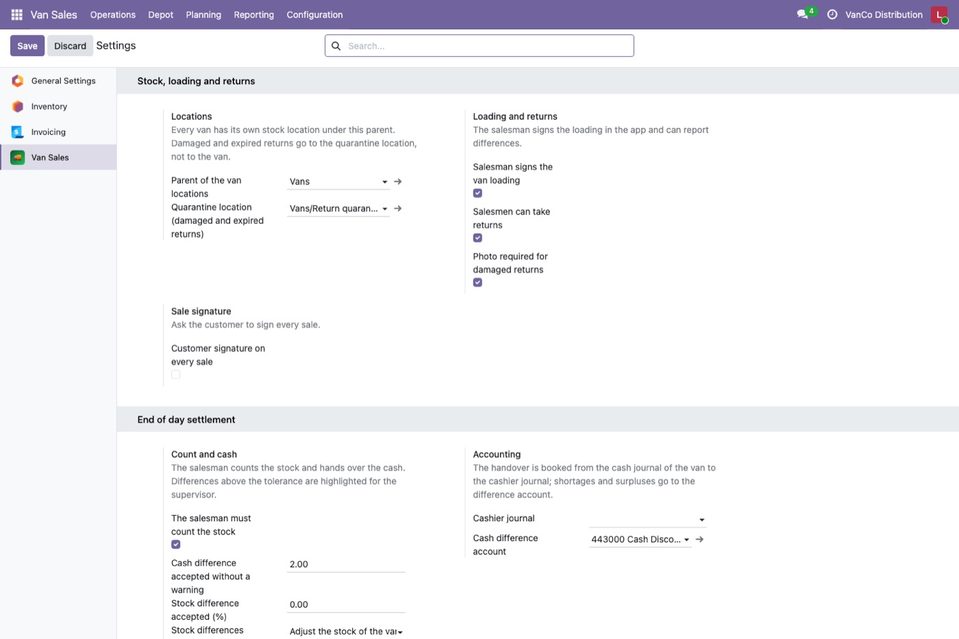959x639 pixels.
Task: Open the Reporting menu
Action: [254, 15]
